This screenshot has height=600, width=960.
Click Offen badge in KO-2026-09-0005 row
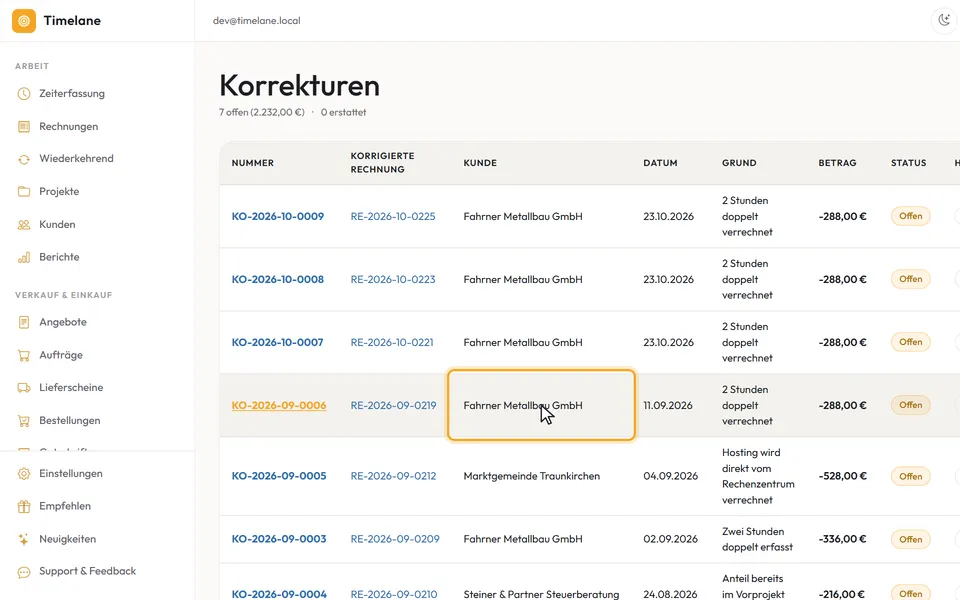(910, 476)
